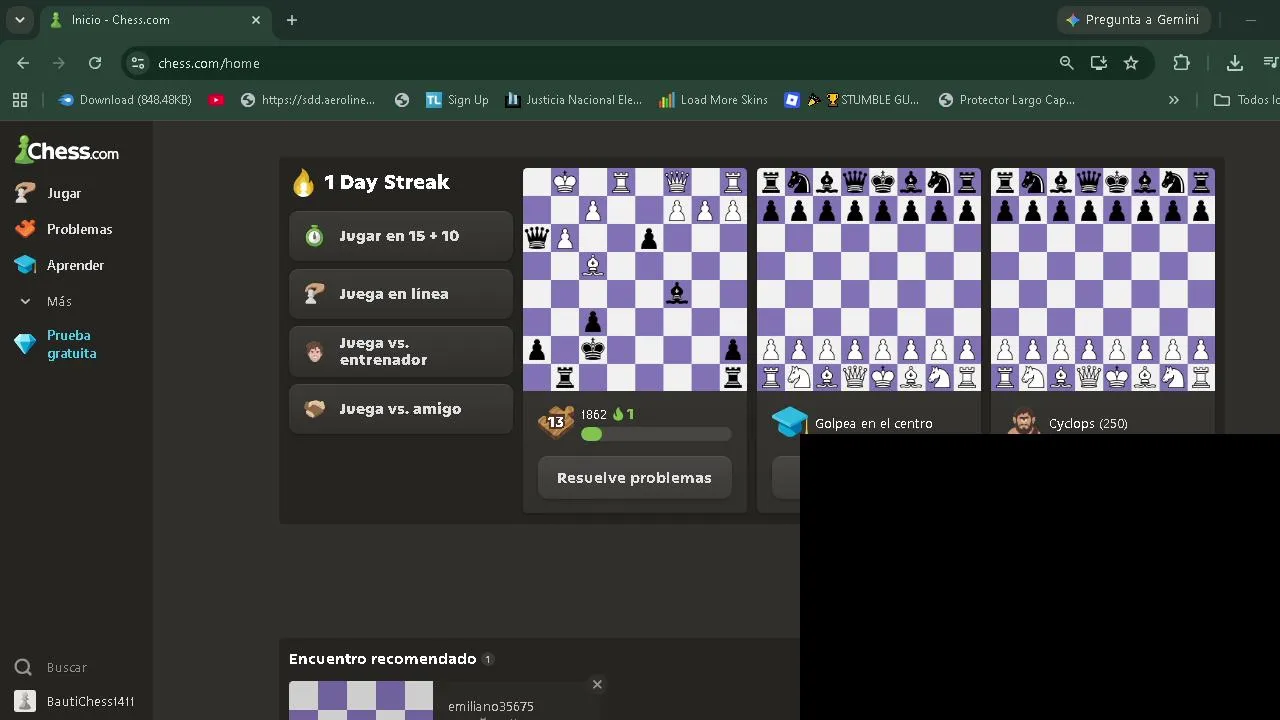Click the Prueba gratuita diamond icon

[x=25, y=344]
